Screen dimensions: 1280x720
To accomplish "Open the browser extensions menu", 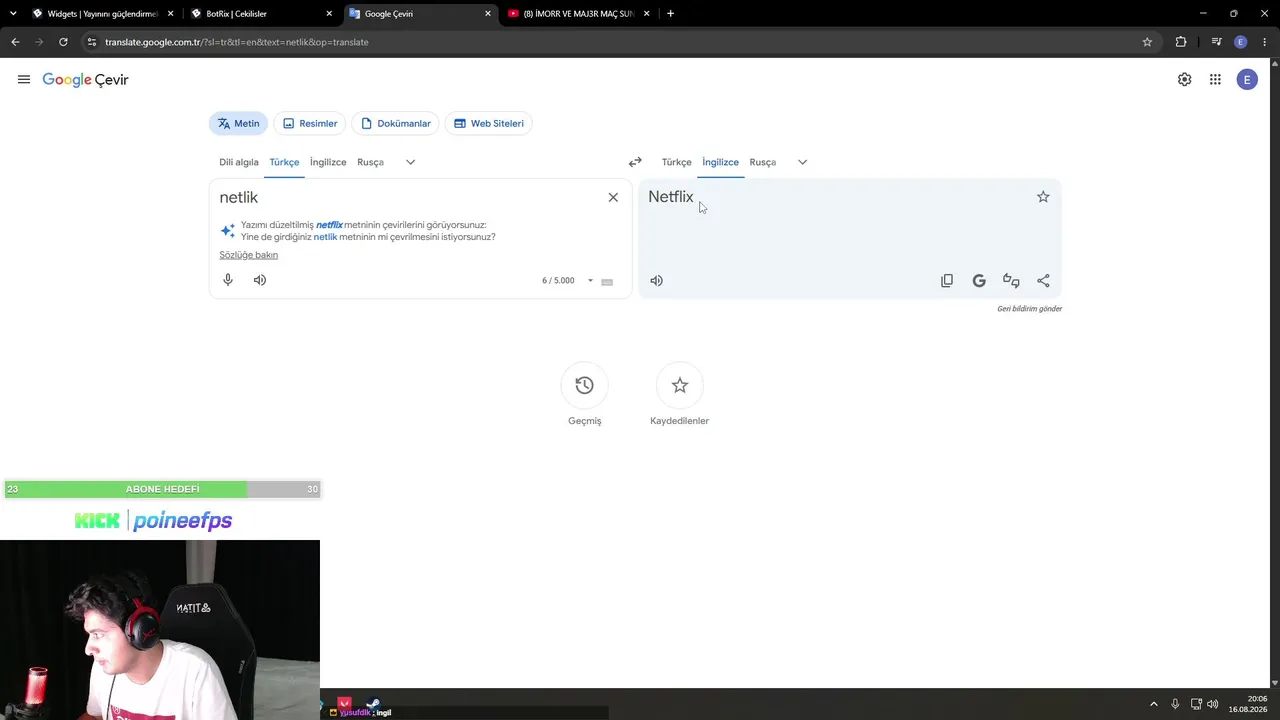I will point(1181,42).
